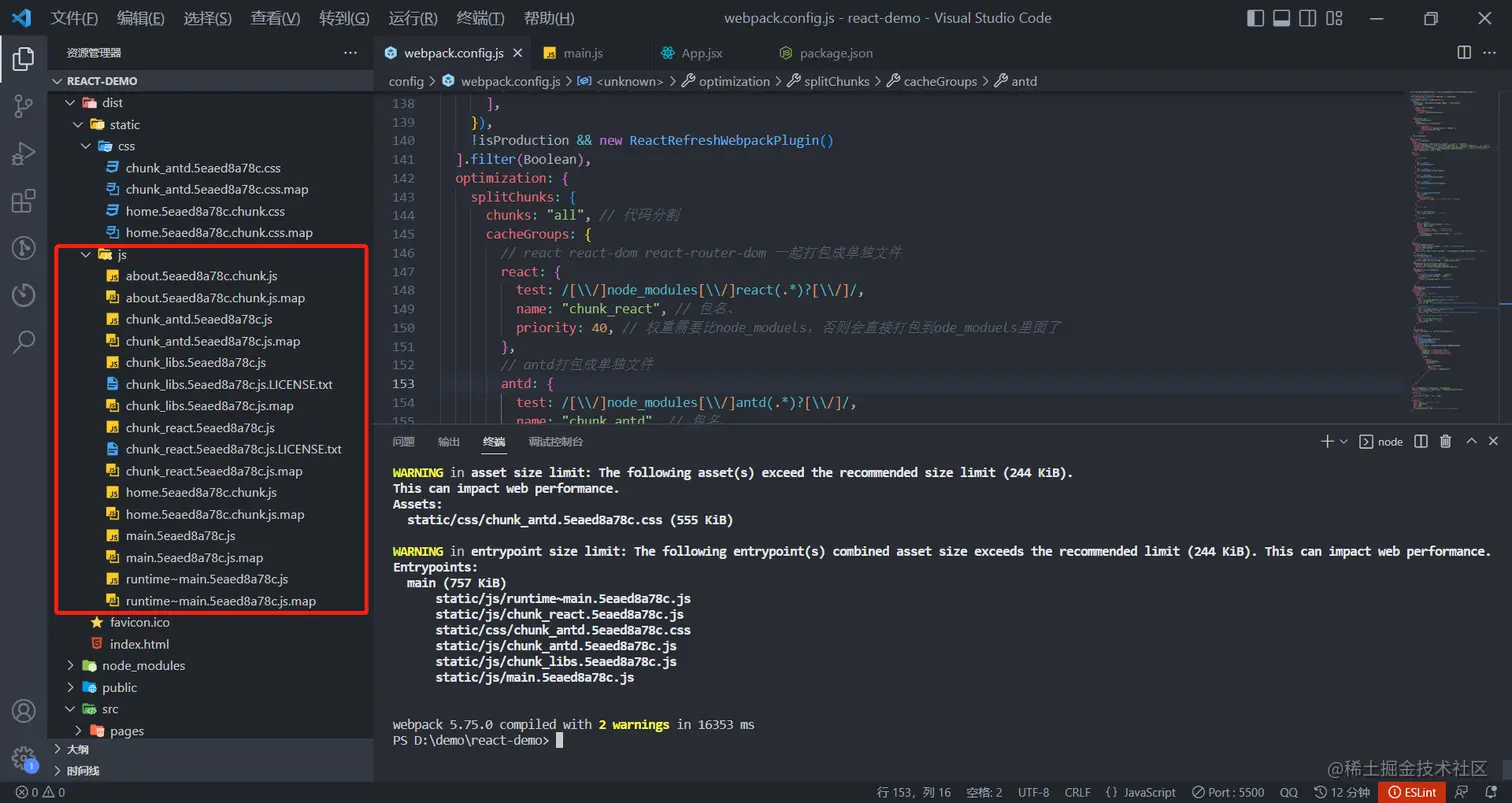Open the stopwatch timer view in activity bar

click(x=23, y=295)
